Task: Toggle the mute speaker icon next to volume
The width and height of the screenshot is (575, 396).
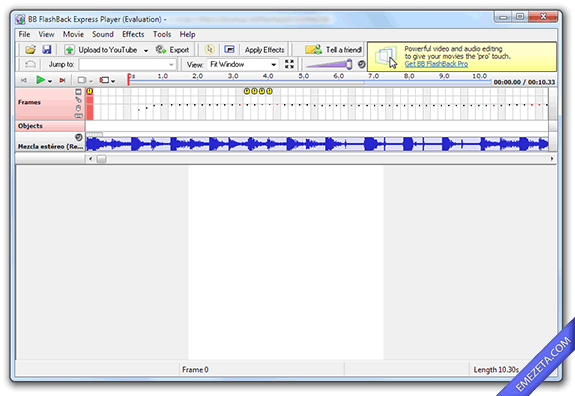Action: pyautogui.click(x=362, y=65)
